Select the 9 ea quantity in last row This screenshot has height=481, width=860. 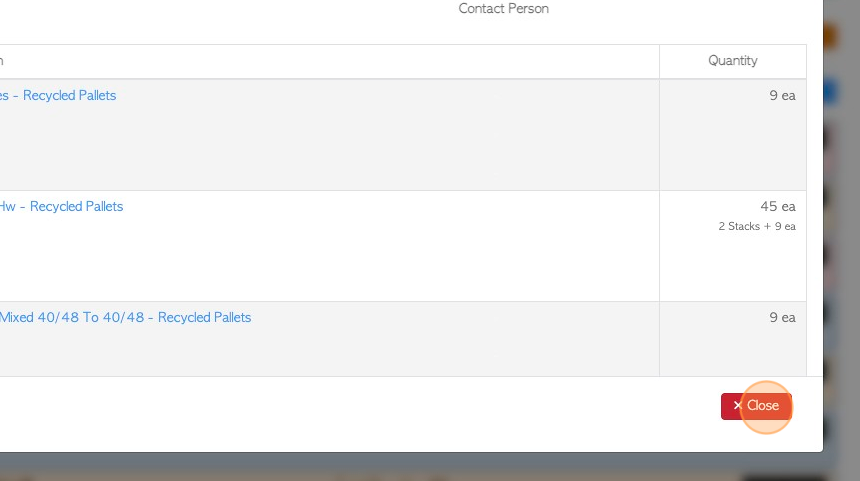tap(782, 318)
